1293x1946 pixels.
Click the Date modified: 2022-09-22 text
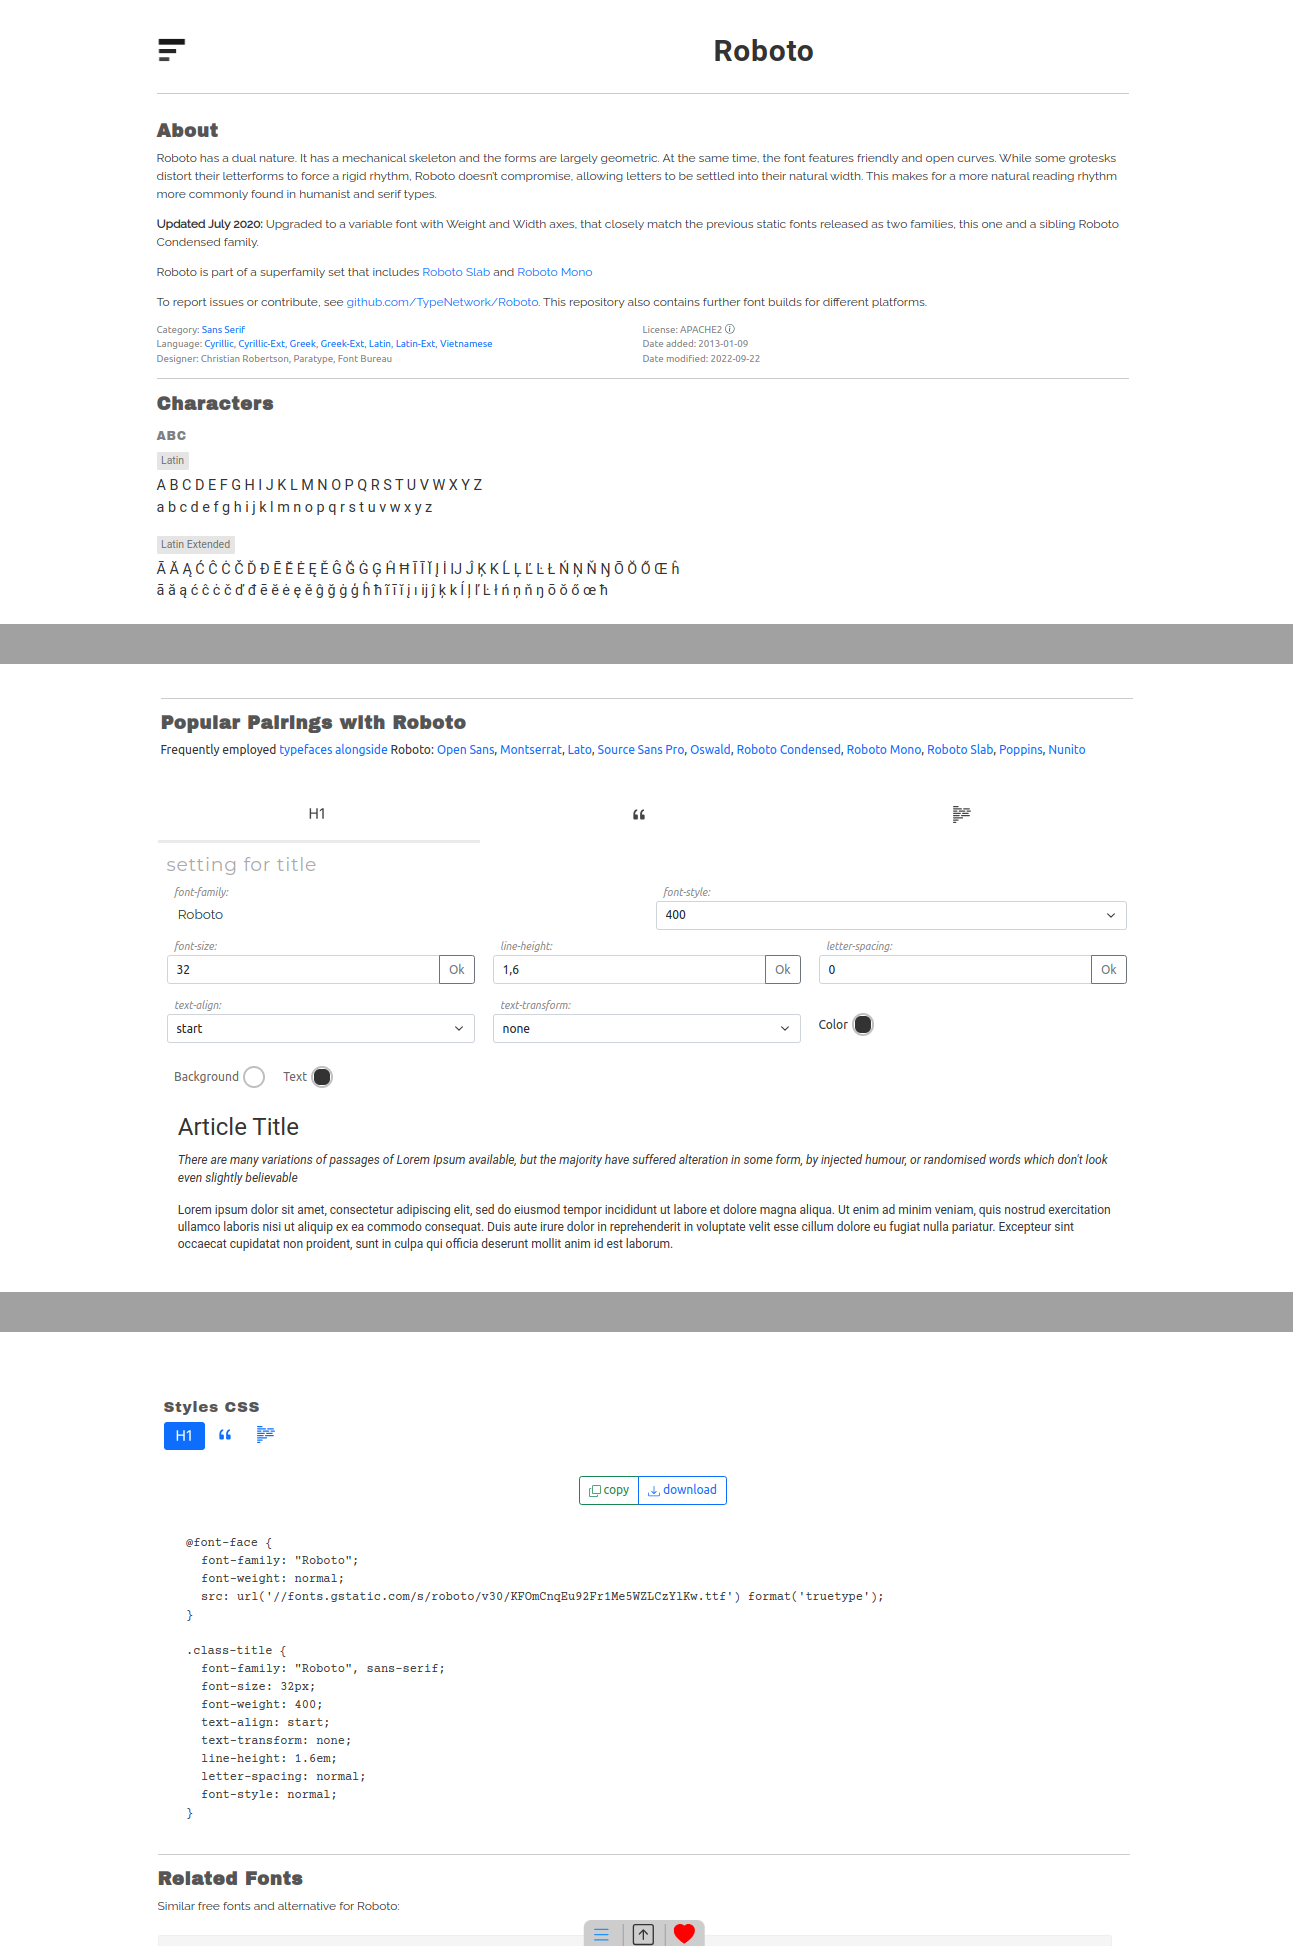(x=701, y=359)
